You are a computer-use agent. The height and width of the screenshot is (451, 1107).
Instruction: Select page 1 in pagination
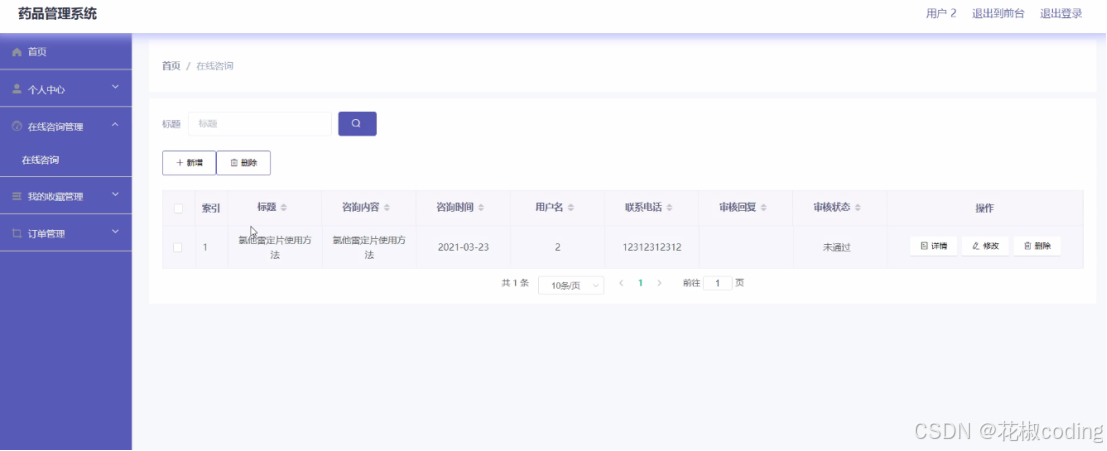[x=640, y=283]
